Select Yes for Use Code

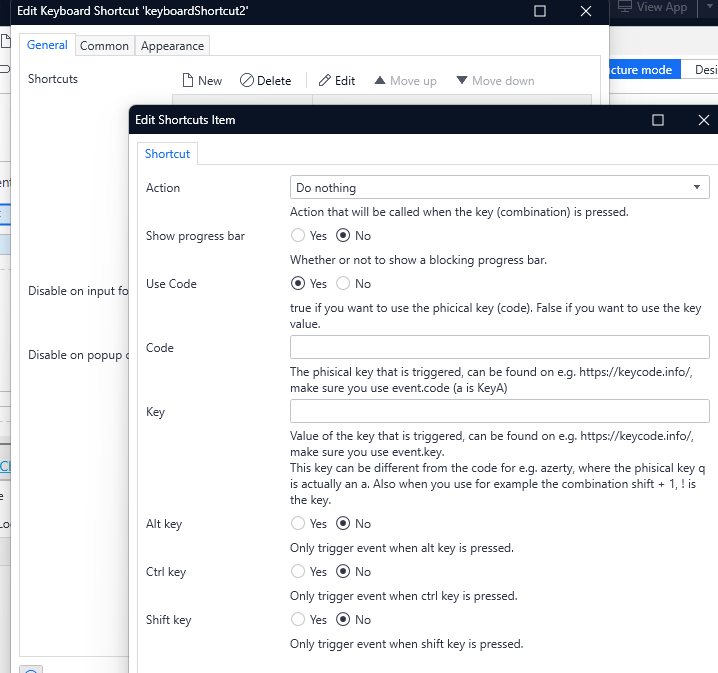point(298,284)
